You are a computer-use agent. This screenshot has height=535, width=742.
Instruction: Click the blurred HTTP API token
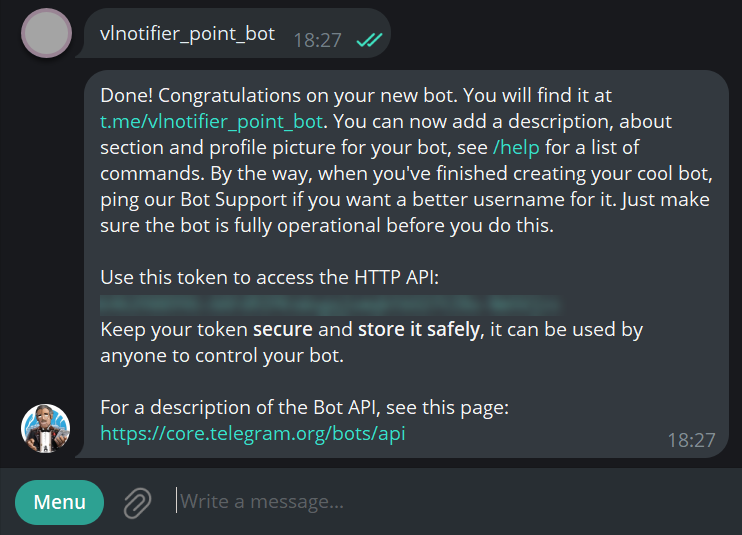point(330,302)
